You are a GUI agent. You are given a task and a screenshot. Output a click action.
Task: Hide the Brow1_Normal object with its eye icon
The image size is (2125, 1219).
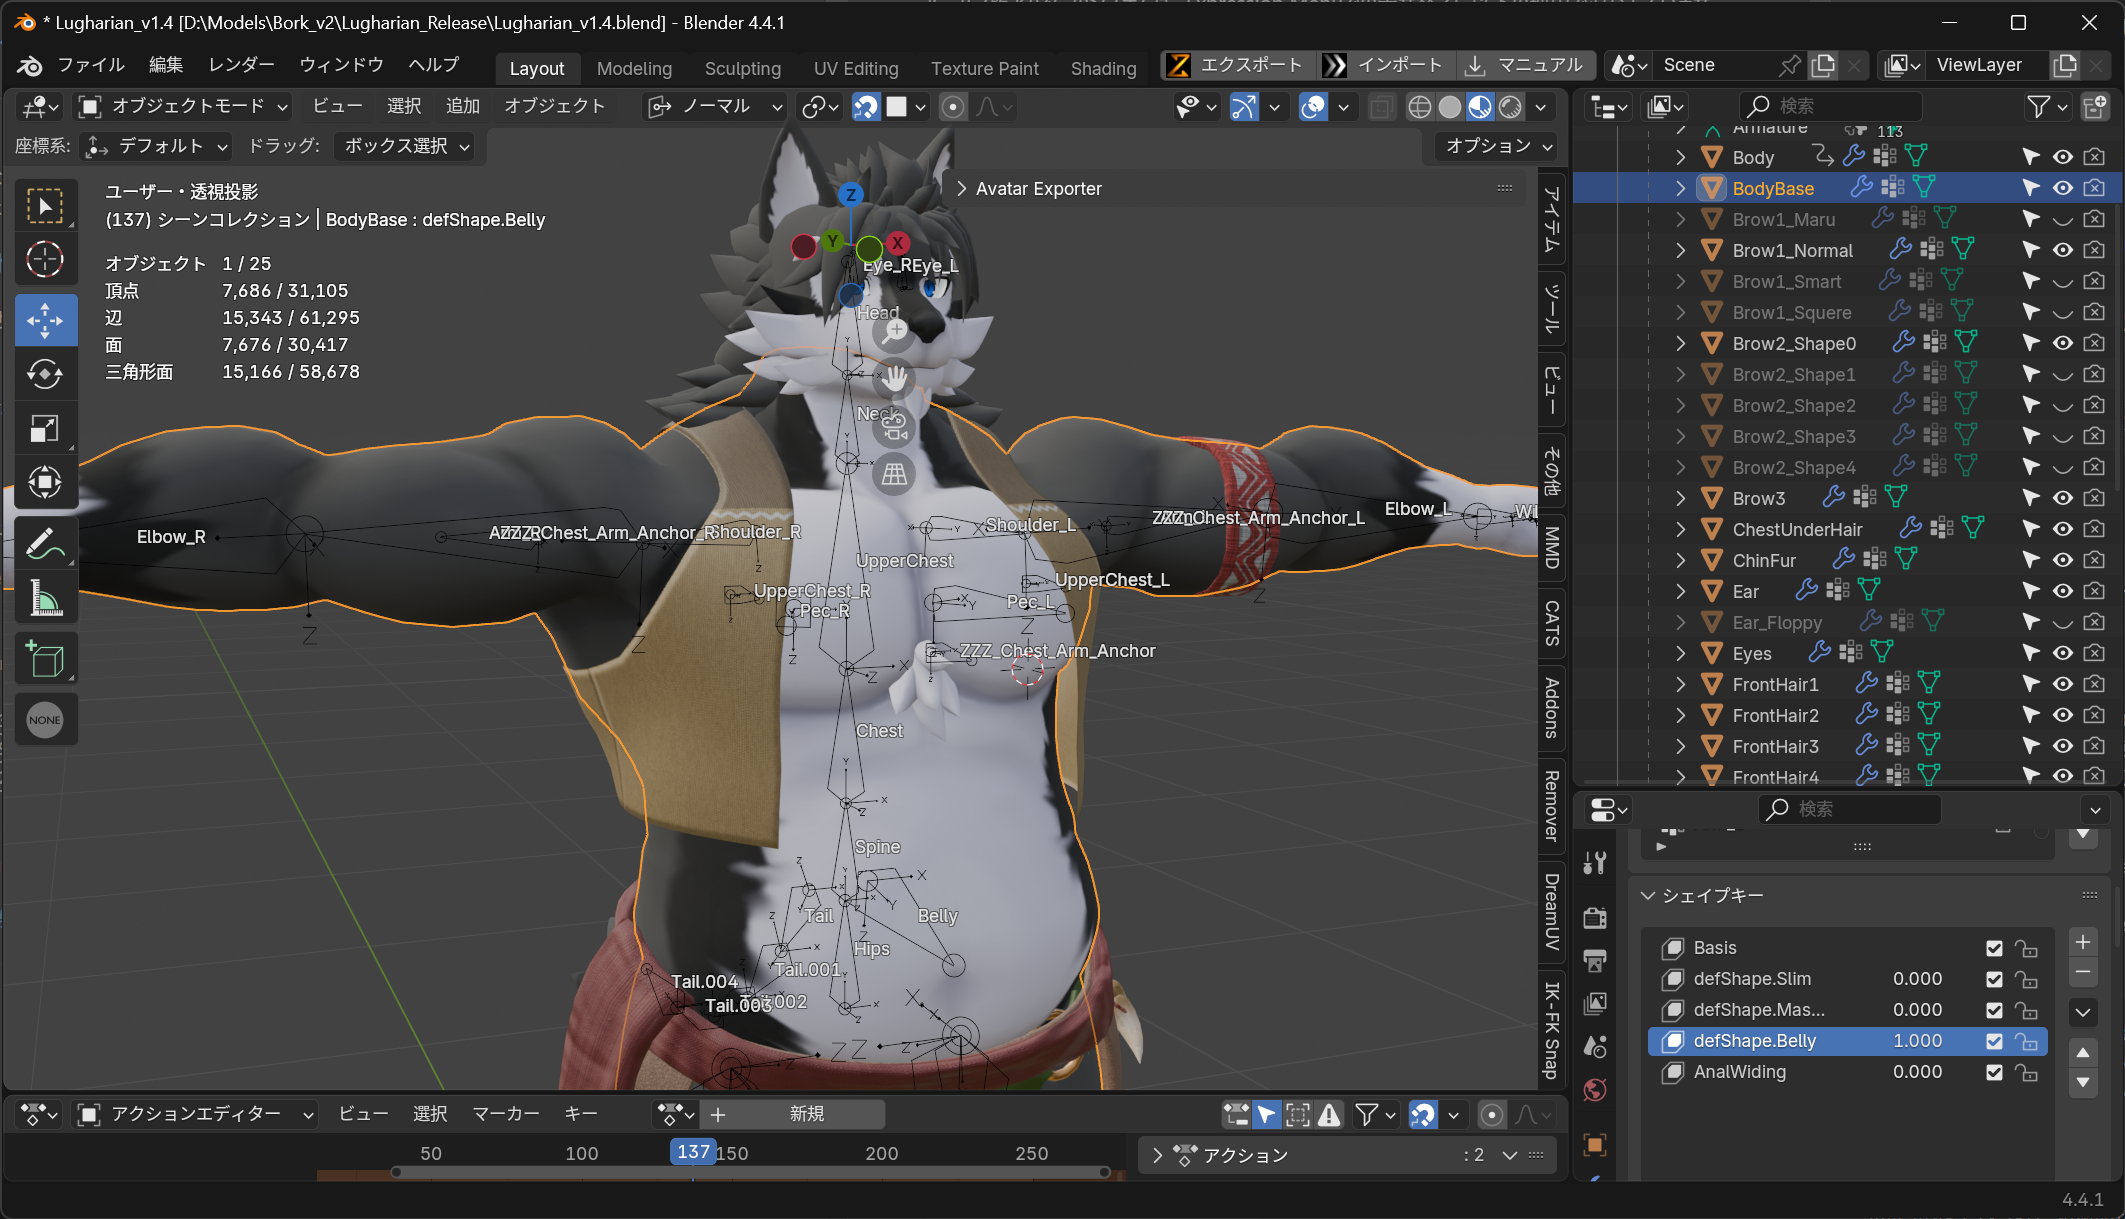pos(2062,250)
